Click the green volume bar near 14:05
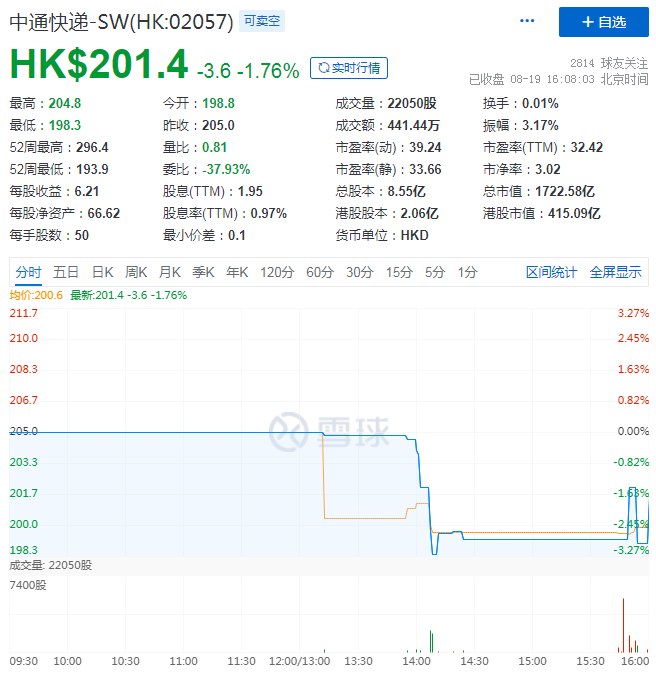 pos(431,642)
